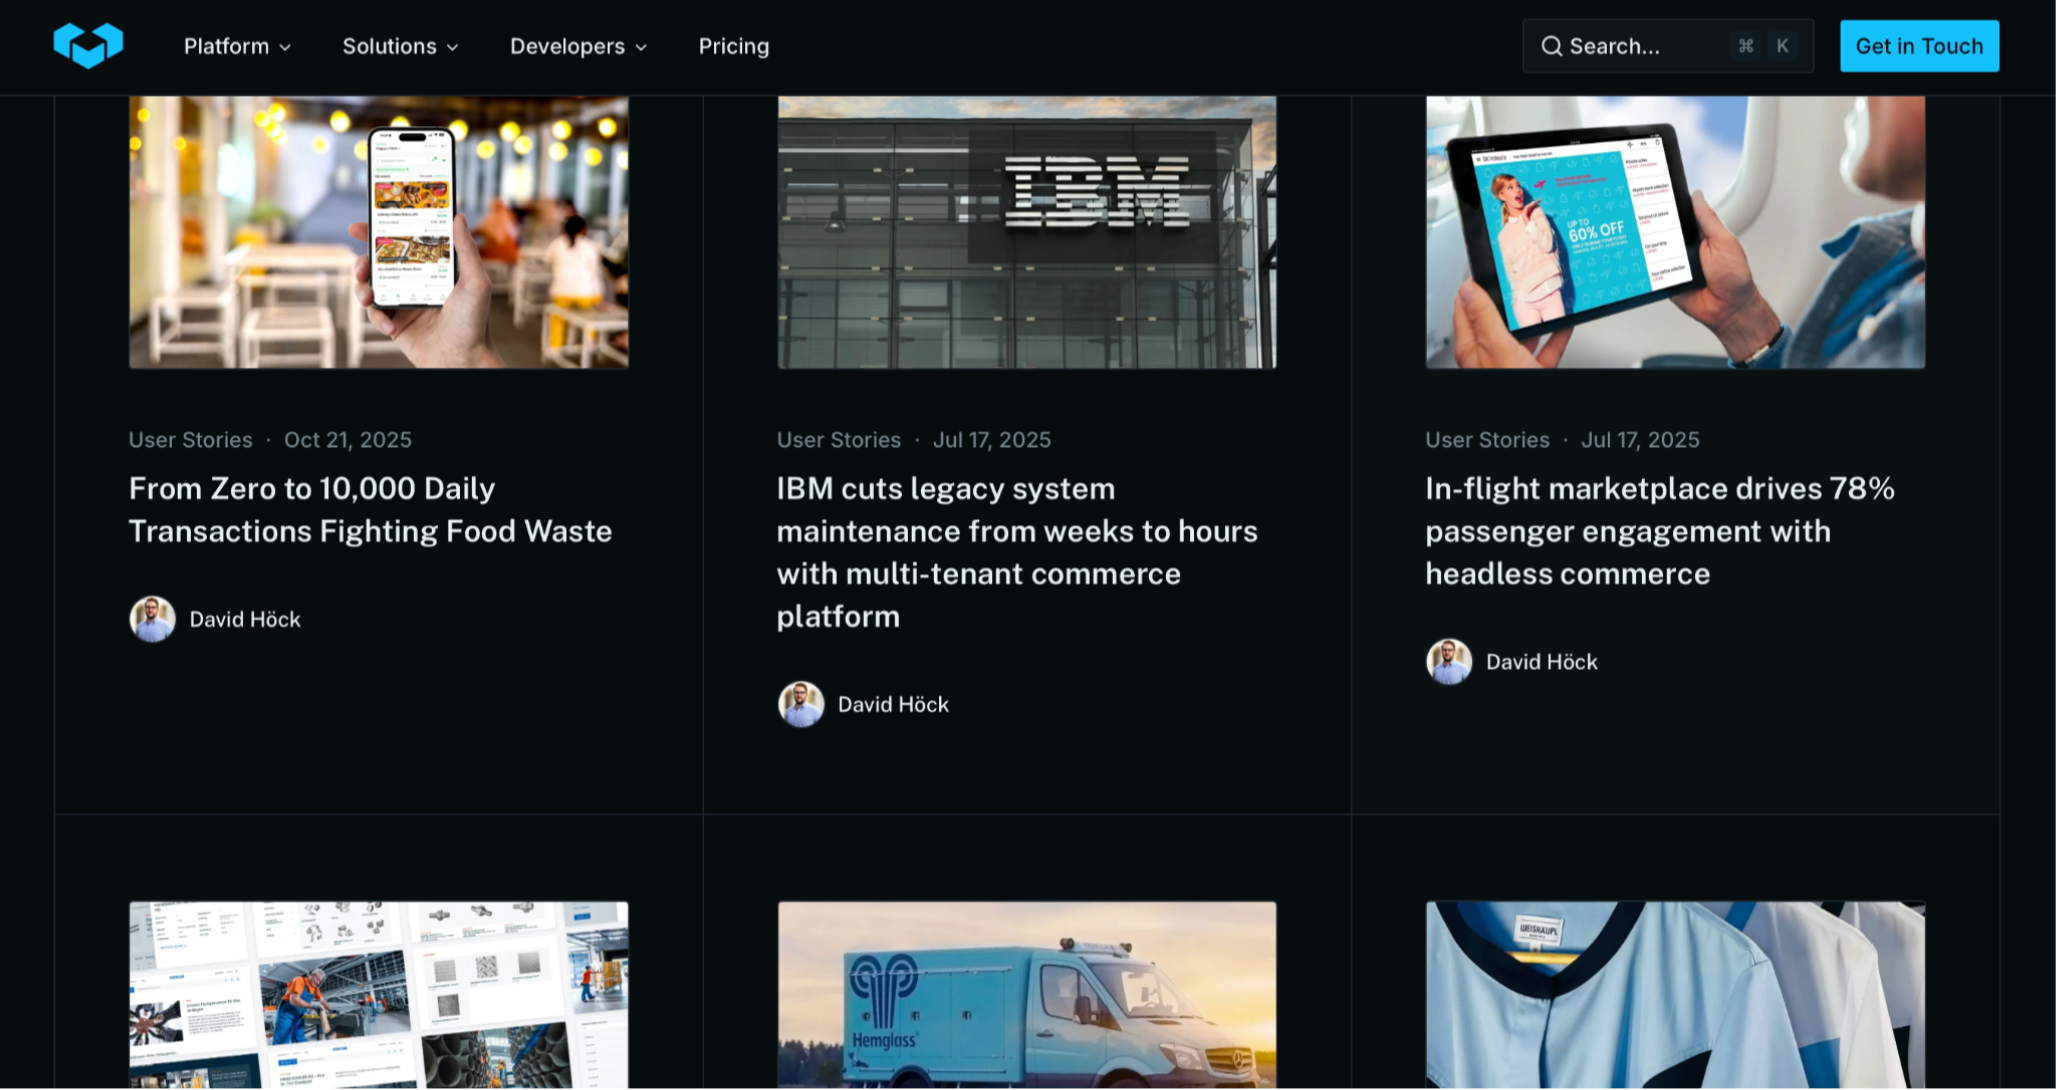The width and height of the screenshot is (2062, 1090).
Task: Expand the Platform dropdown menu
Action: pyautogui.click(x=237, y=46)
